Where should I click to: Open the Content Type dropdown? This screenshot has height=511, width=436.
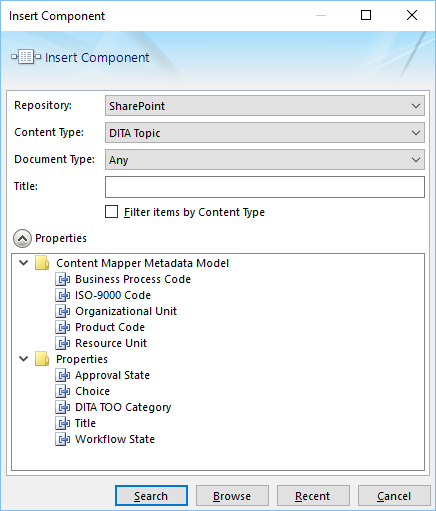coord(265,133)
